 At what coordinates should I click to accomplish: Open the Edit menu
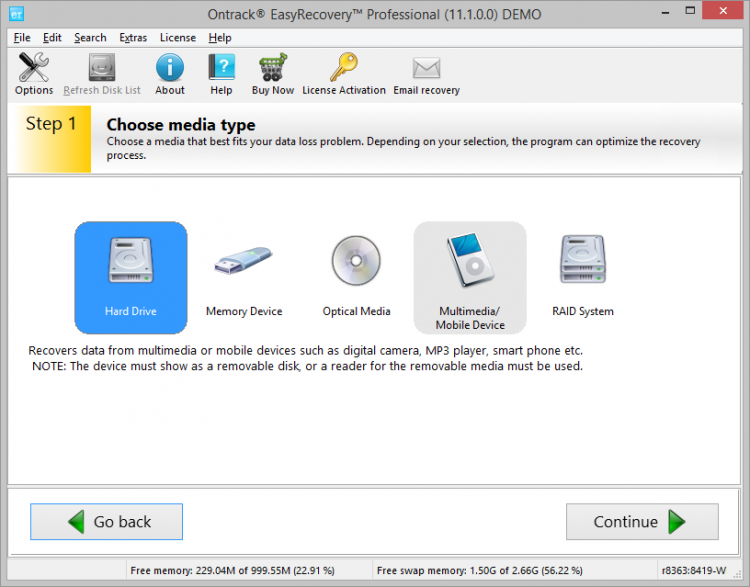[52, 38]
